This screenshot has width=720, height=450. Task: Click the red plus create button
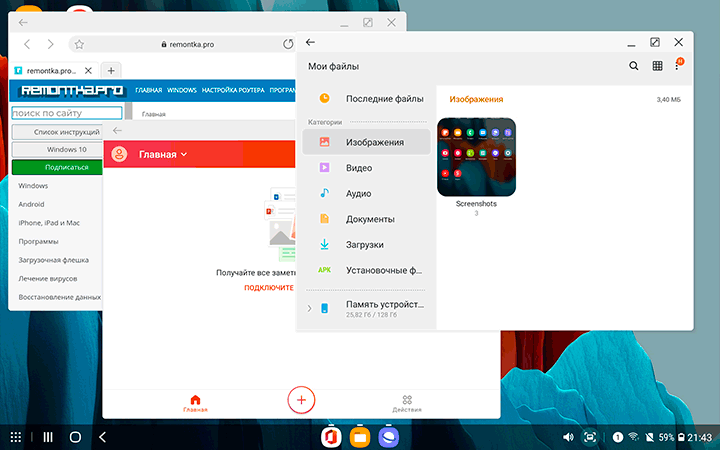301,400
